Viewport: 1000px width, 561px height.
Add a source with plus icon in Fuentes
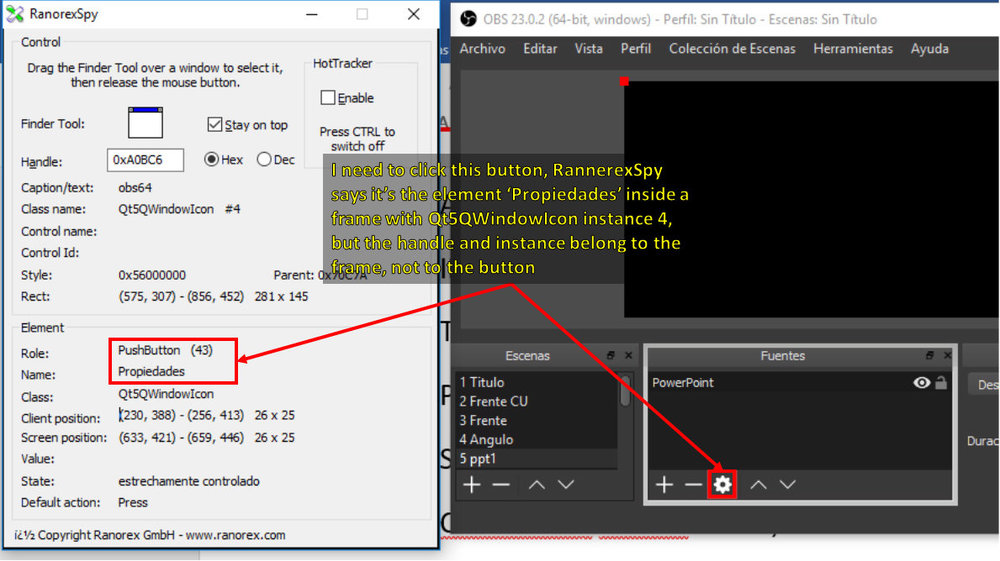pos(664,485)
